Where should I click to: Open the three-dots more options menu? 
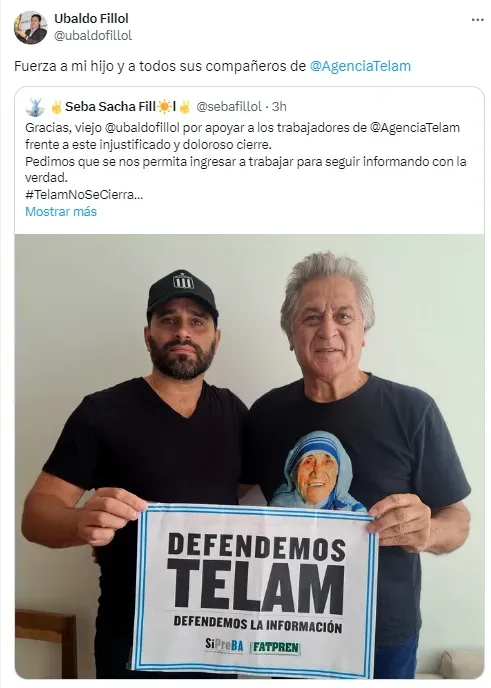(477, 20)
